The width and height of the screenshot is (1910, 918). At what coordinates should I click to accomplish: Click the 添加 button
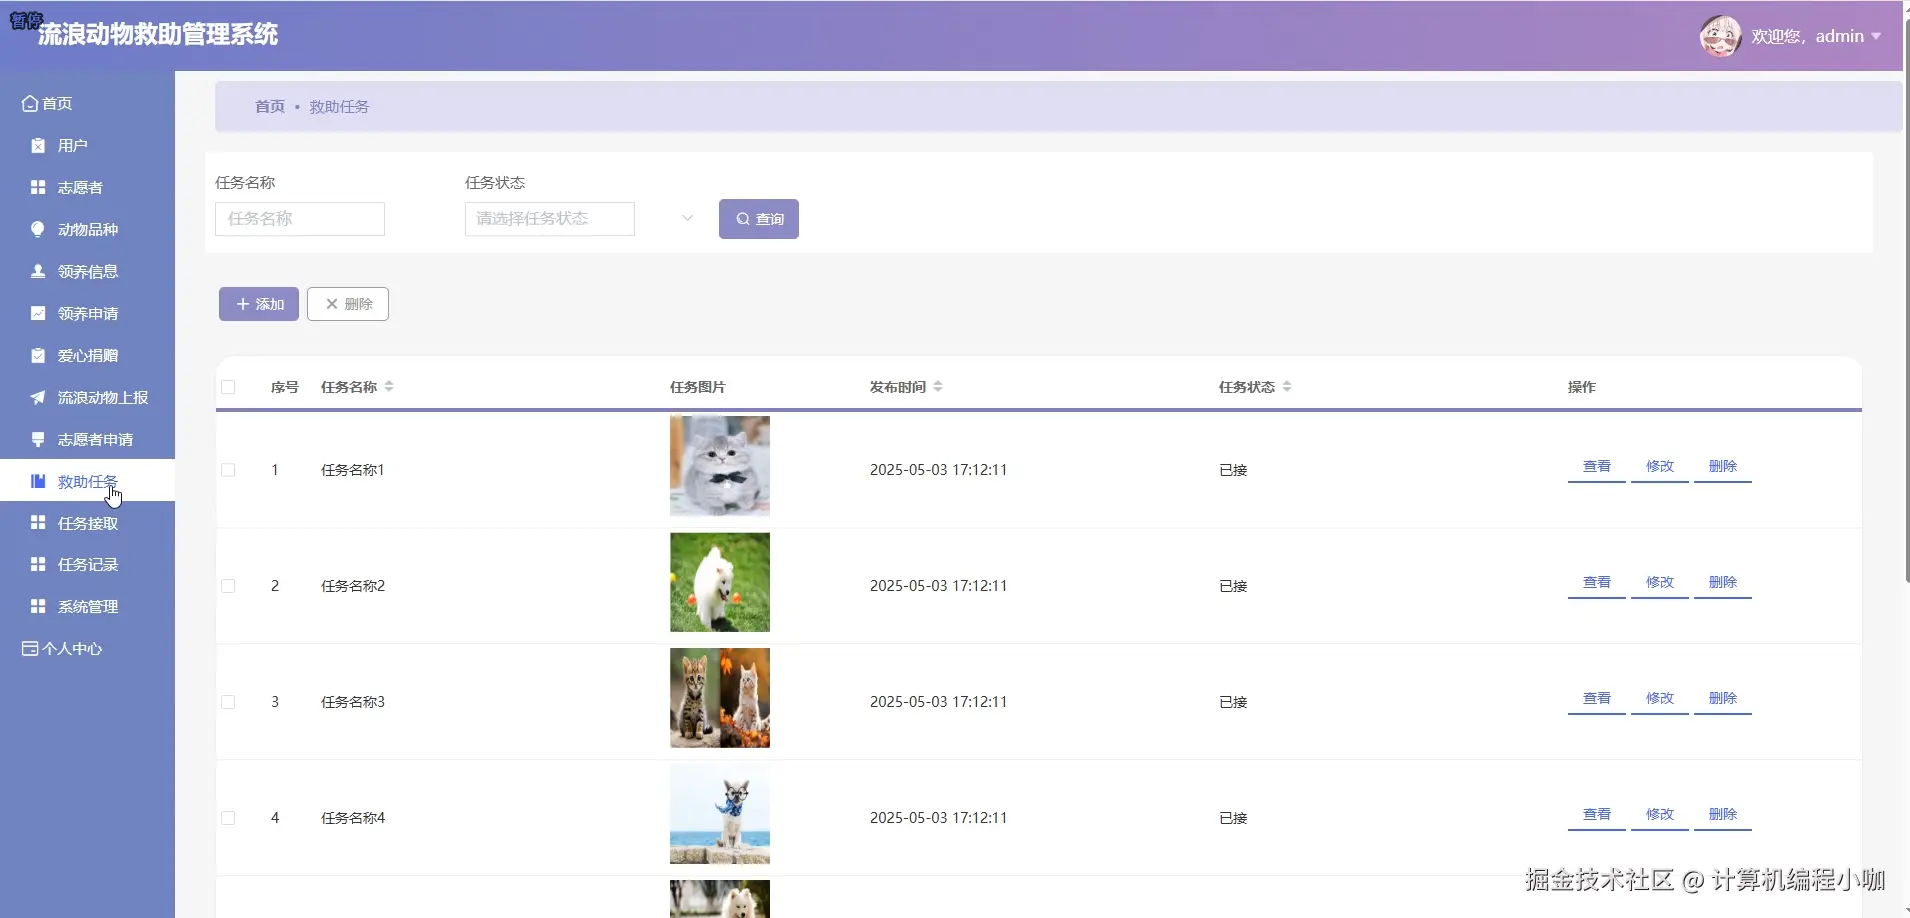[x=259, y=304]
